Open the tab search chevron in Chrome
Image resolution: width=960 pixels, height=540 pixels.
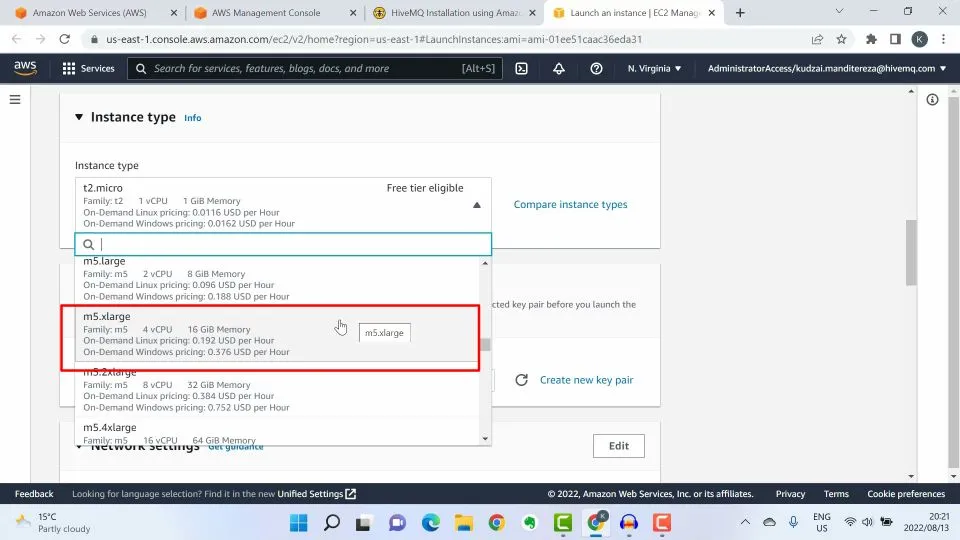coord(839,12)
